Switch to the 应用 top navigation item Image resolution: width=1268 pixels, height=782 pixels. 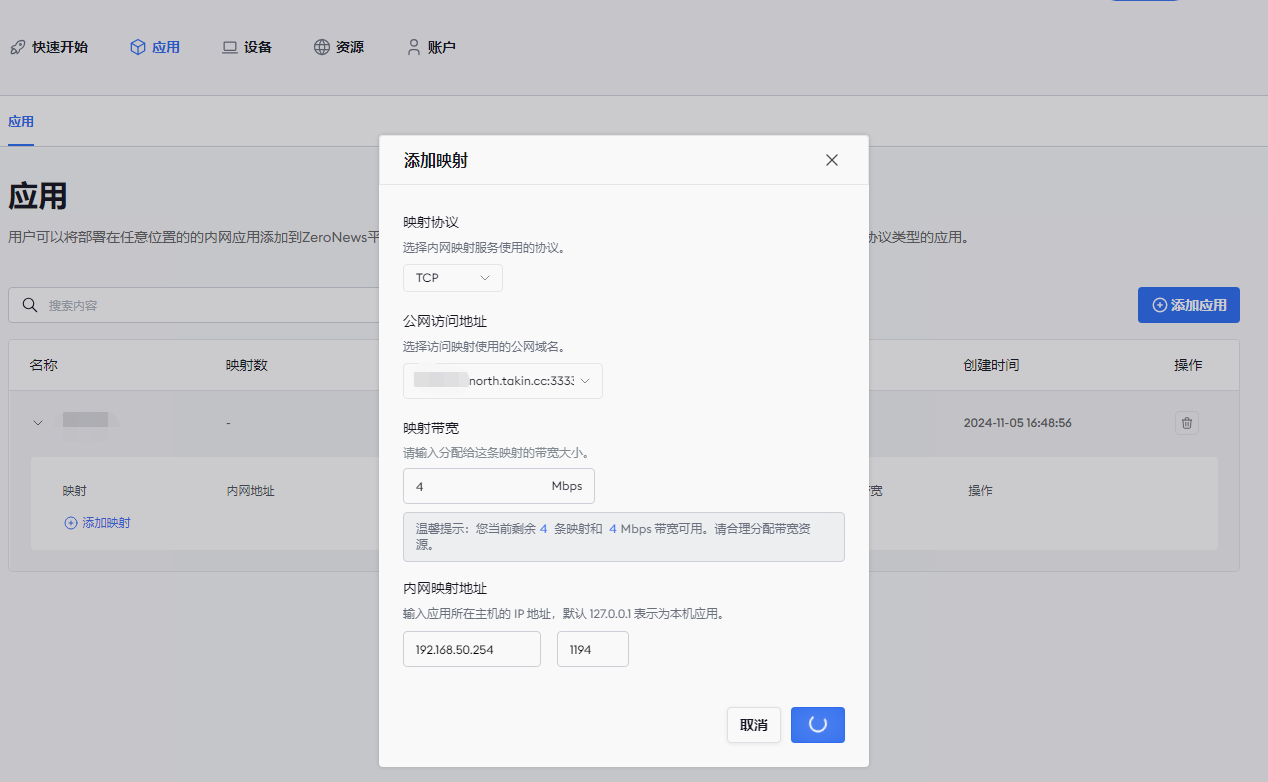(x=155, y=47)
